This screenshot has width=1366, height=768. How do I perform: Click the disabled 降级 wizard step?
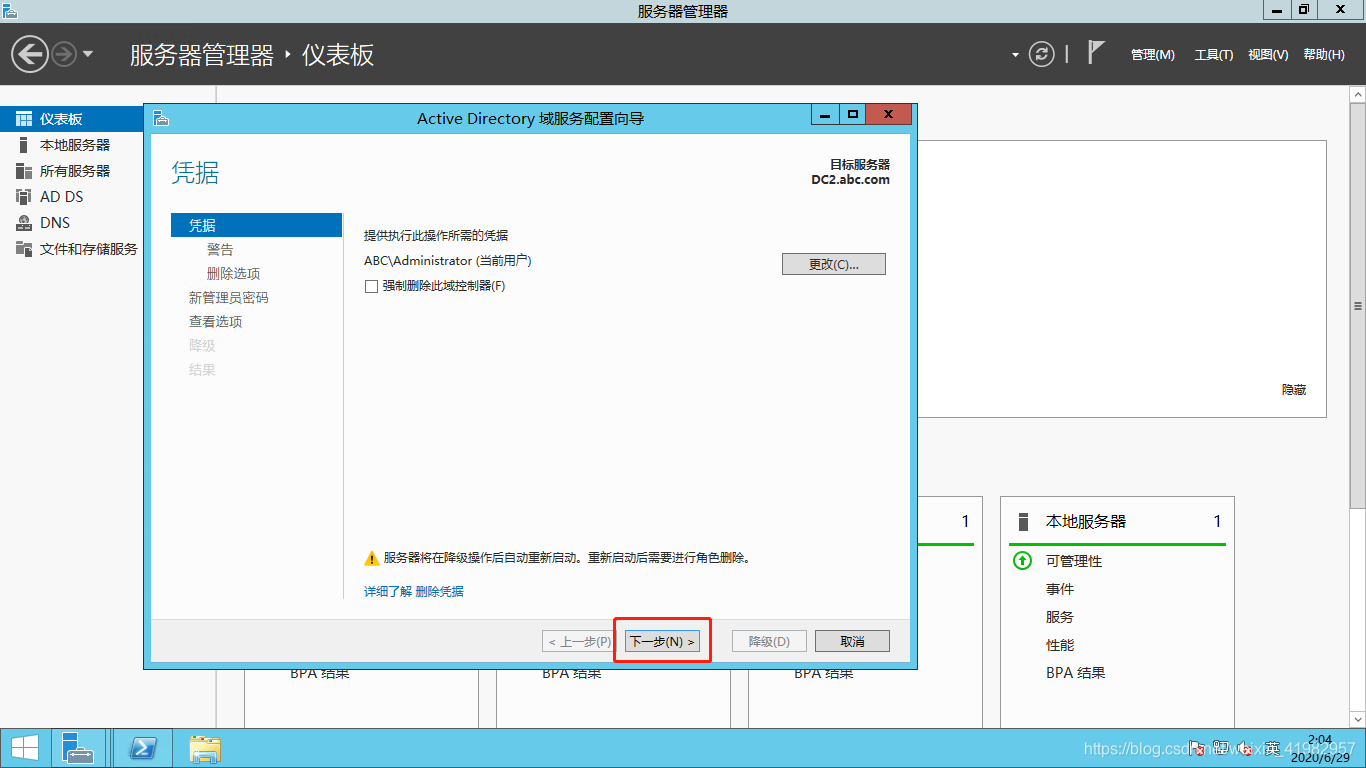tap(202, 345)
